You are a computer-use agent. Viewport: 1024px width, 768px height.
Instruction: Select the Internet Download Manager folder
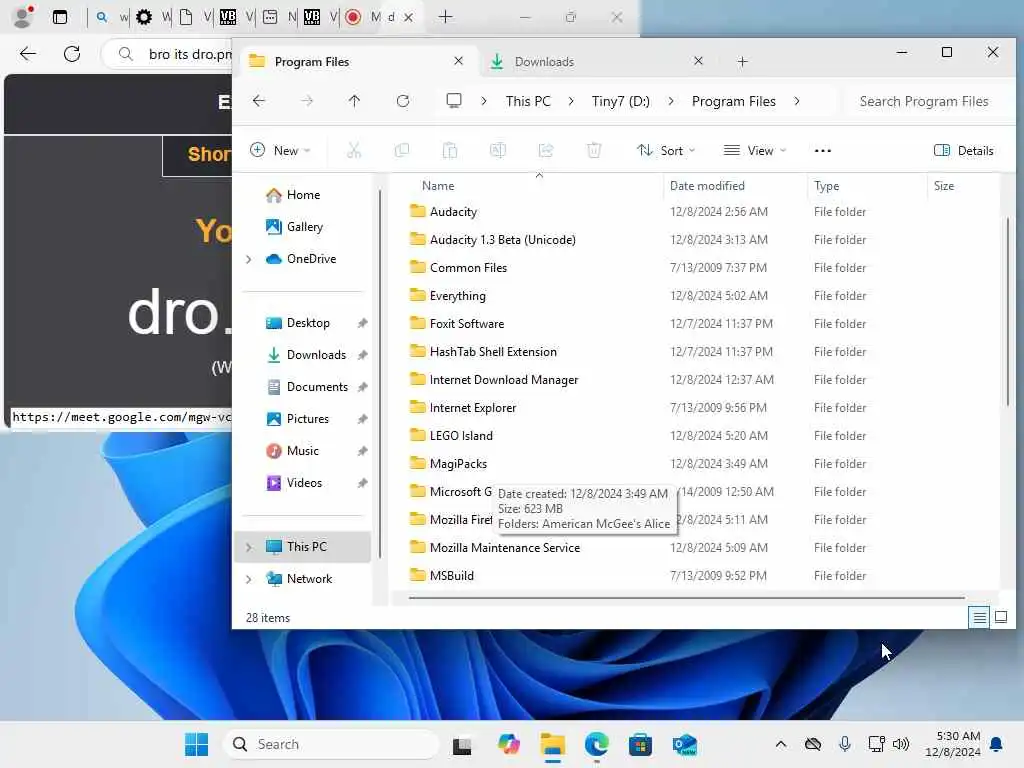(504, 379)
